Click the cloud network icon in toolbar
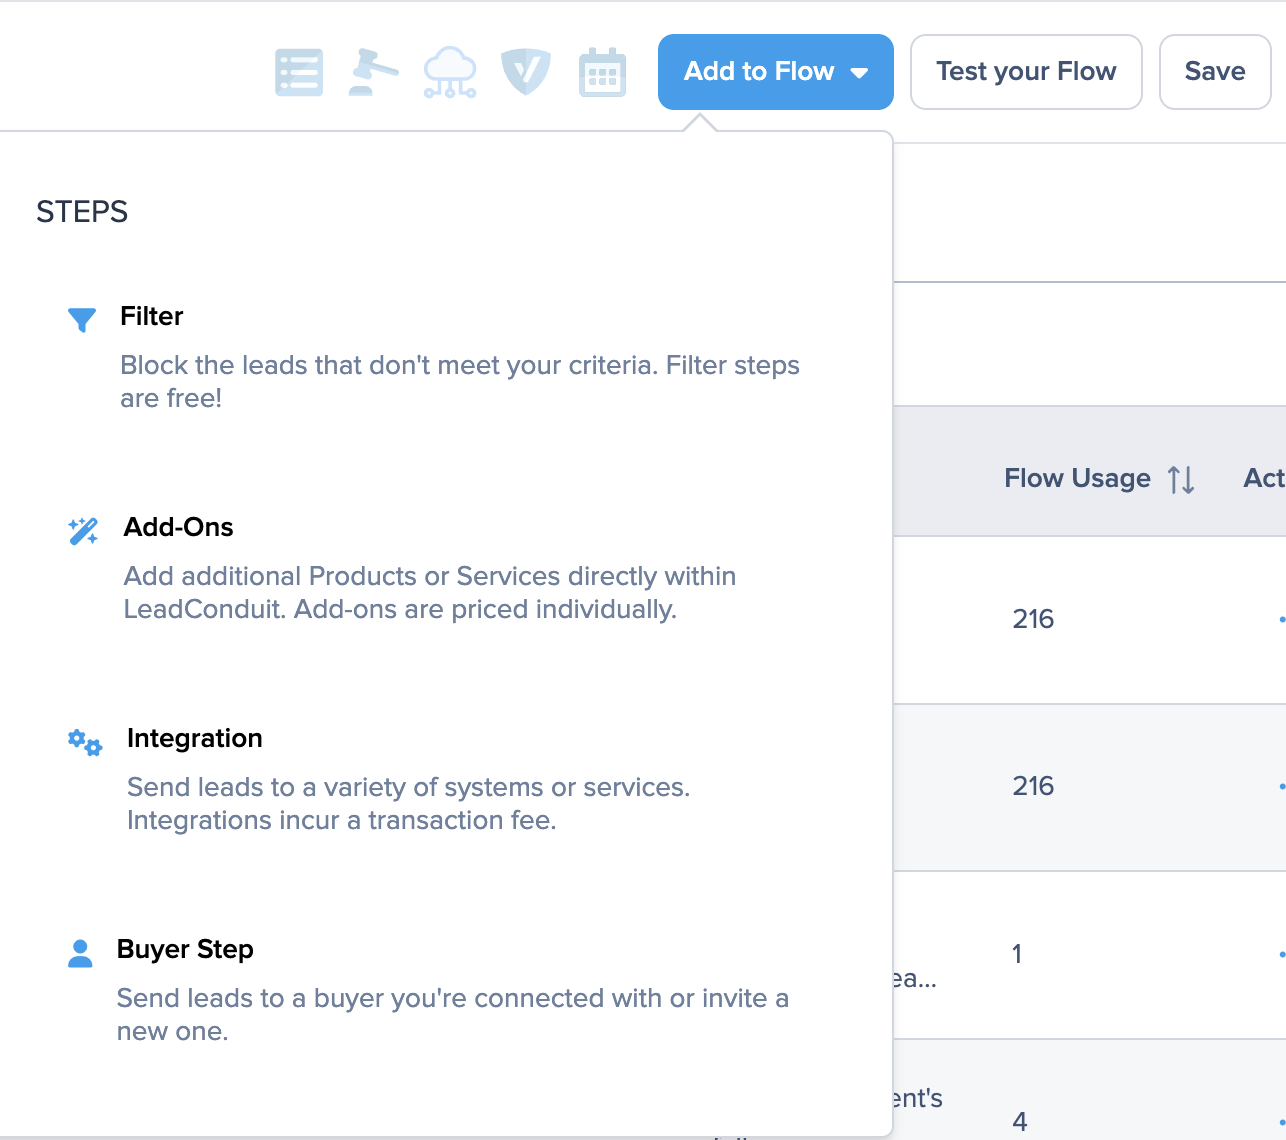 click(450, 72)
